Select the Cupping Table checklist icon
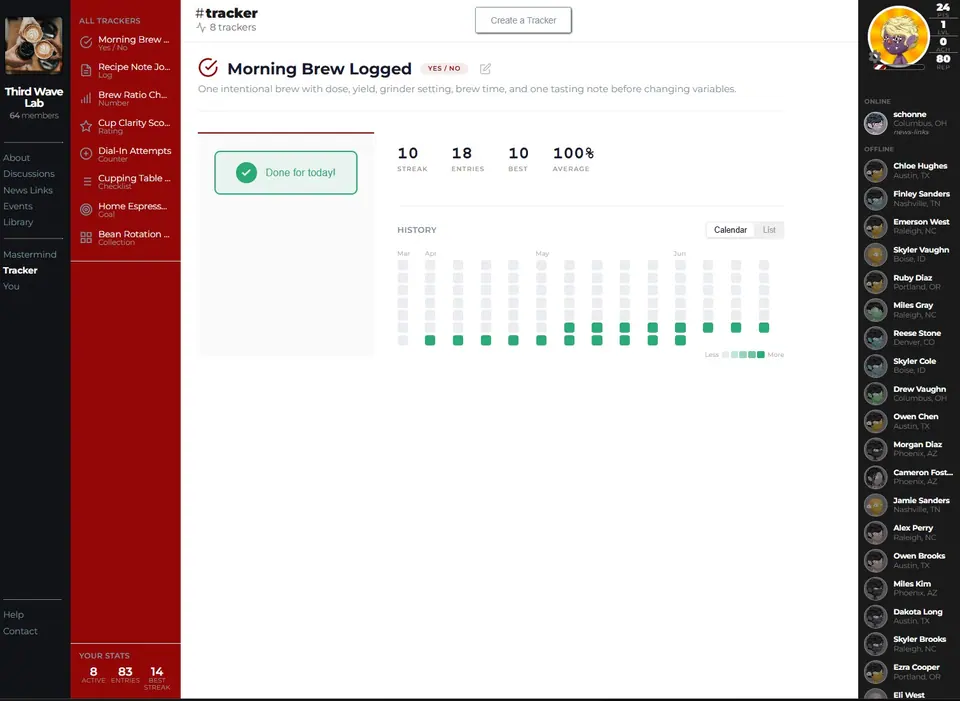960x701 pixels. click(86, 181)
